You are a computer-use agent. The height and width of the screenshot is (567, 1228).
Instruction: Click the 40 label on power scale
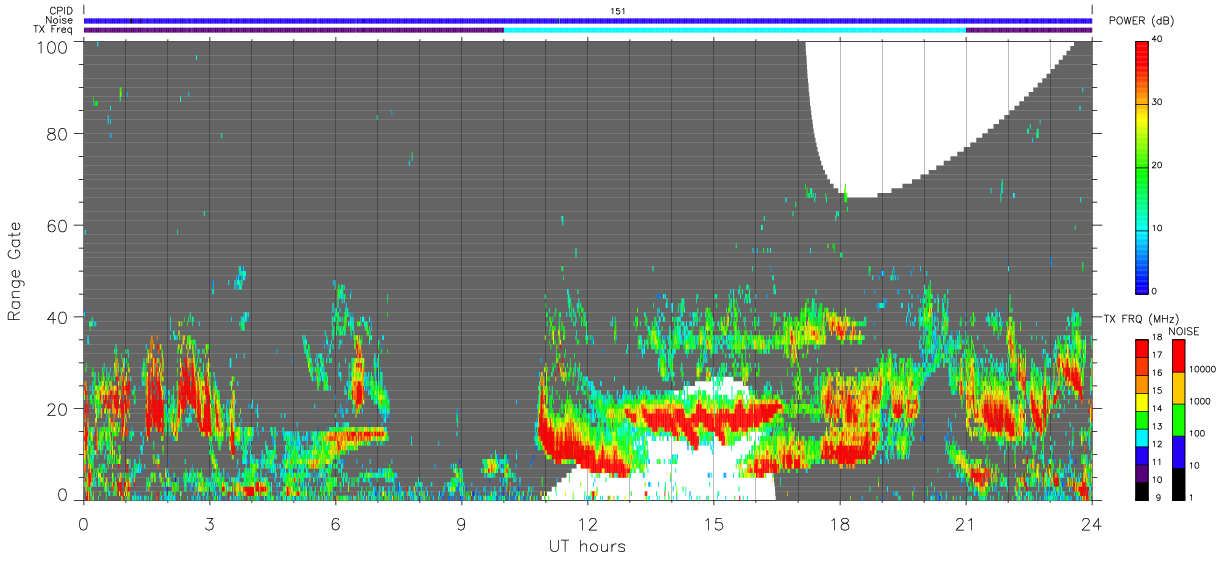click(x=1157, y=40)
